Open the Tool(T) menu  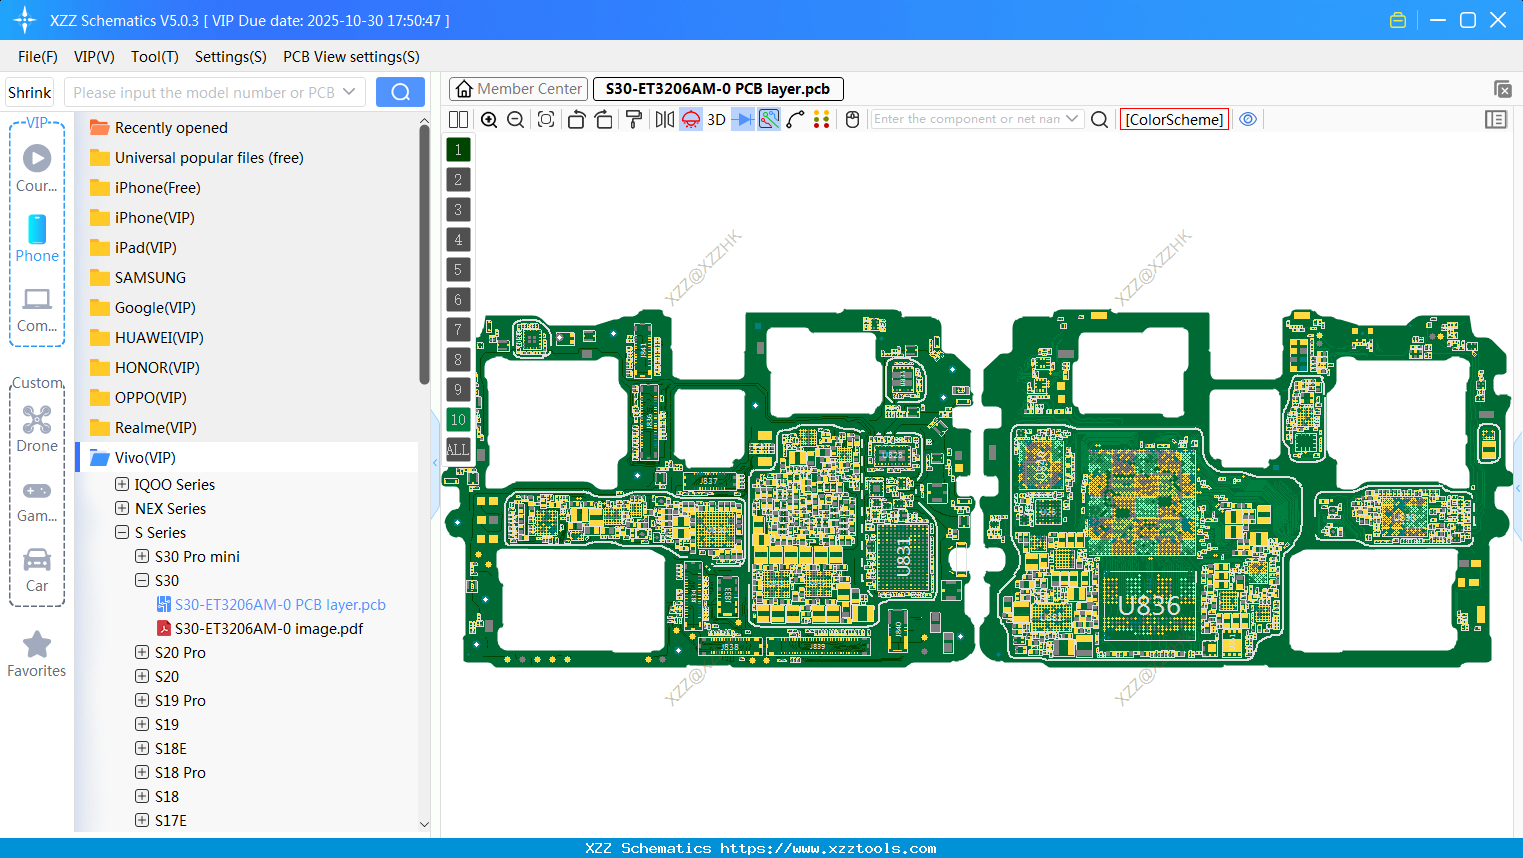(154, 57)
